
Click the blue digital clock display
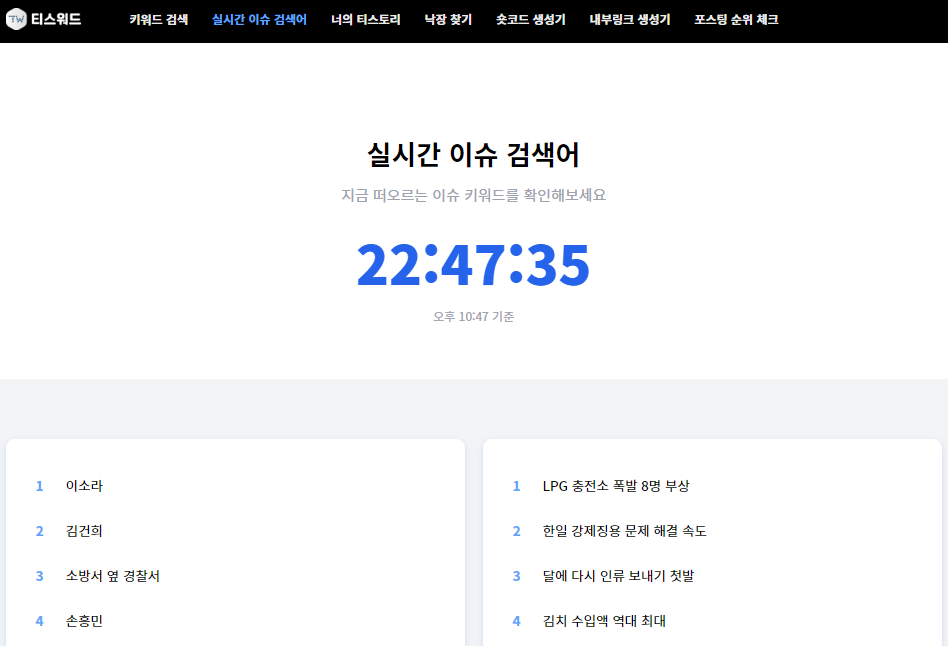[474, 264]
